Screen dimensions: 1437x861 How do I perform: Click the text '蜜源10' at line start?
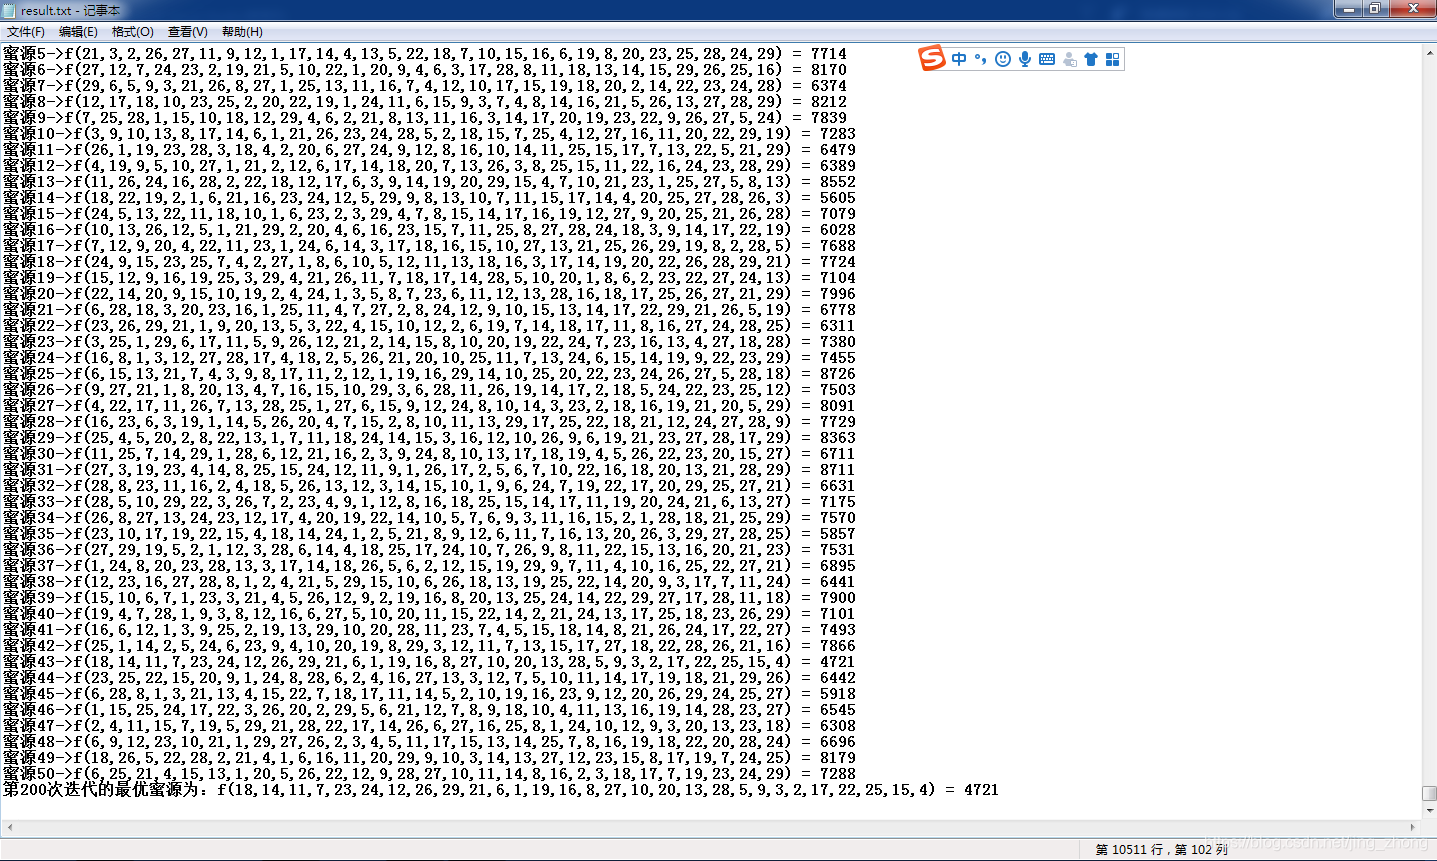tap(30, 134)
